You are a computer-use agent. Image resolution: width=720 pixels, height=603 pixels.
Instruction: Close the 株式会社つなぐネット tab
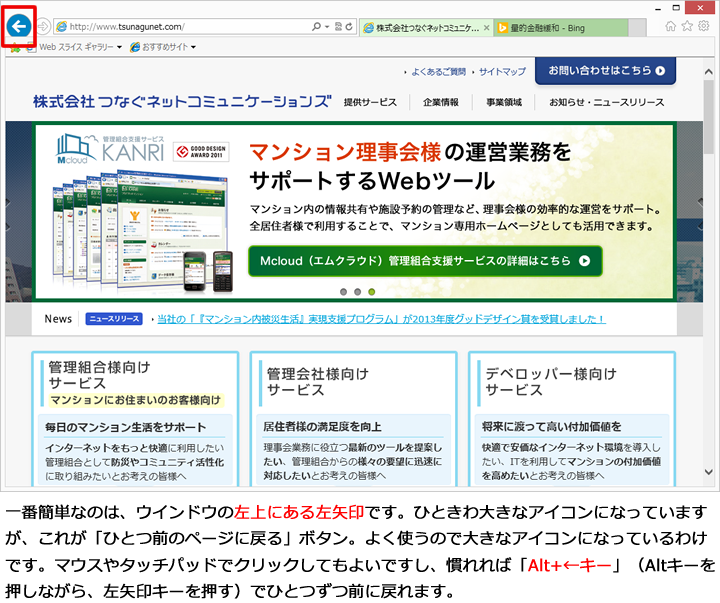pyautogui.click(x=487, y=28)
